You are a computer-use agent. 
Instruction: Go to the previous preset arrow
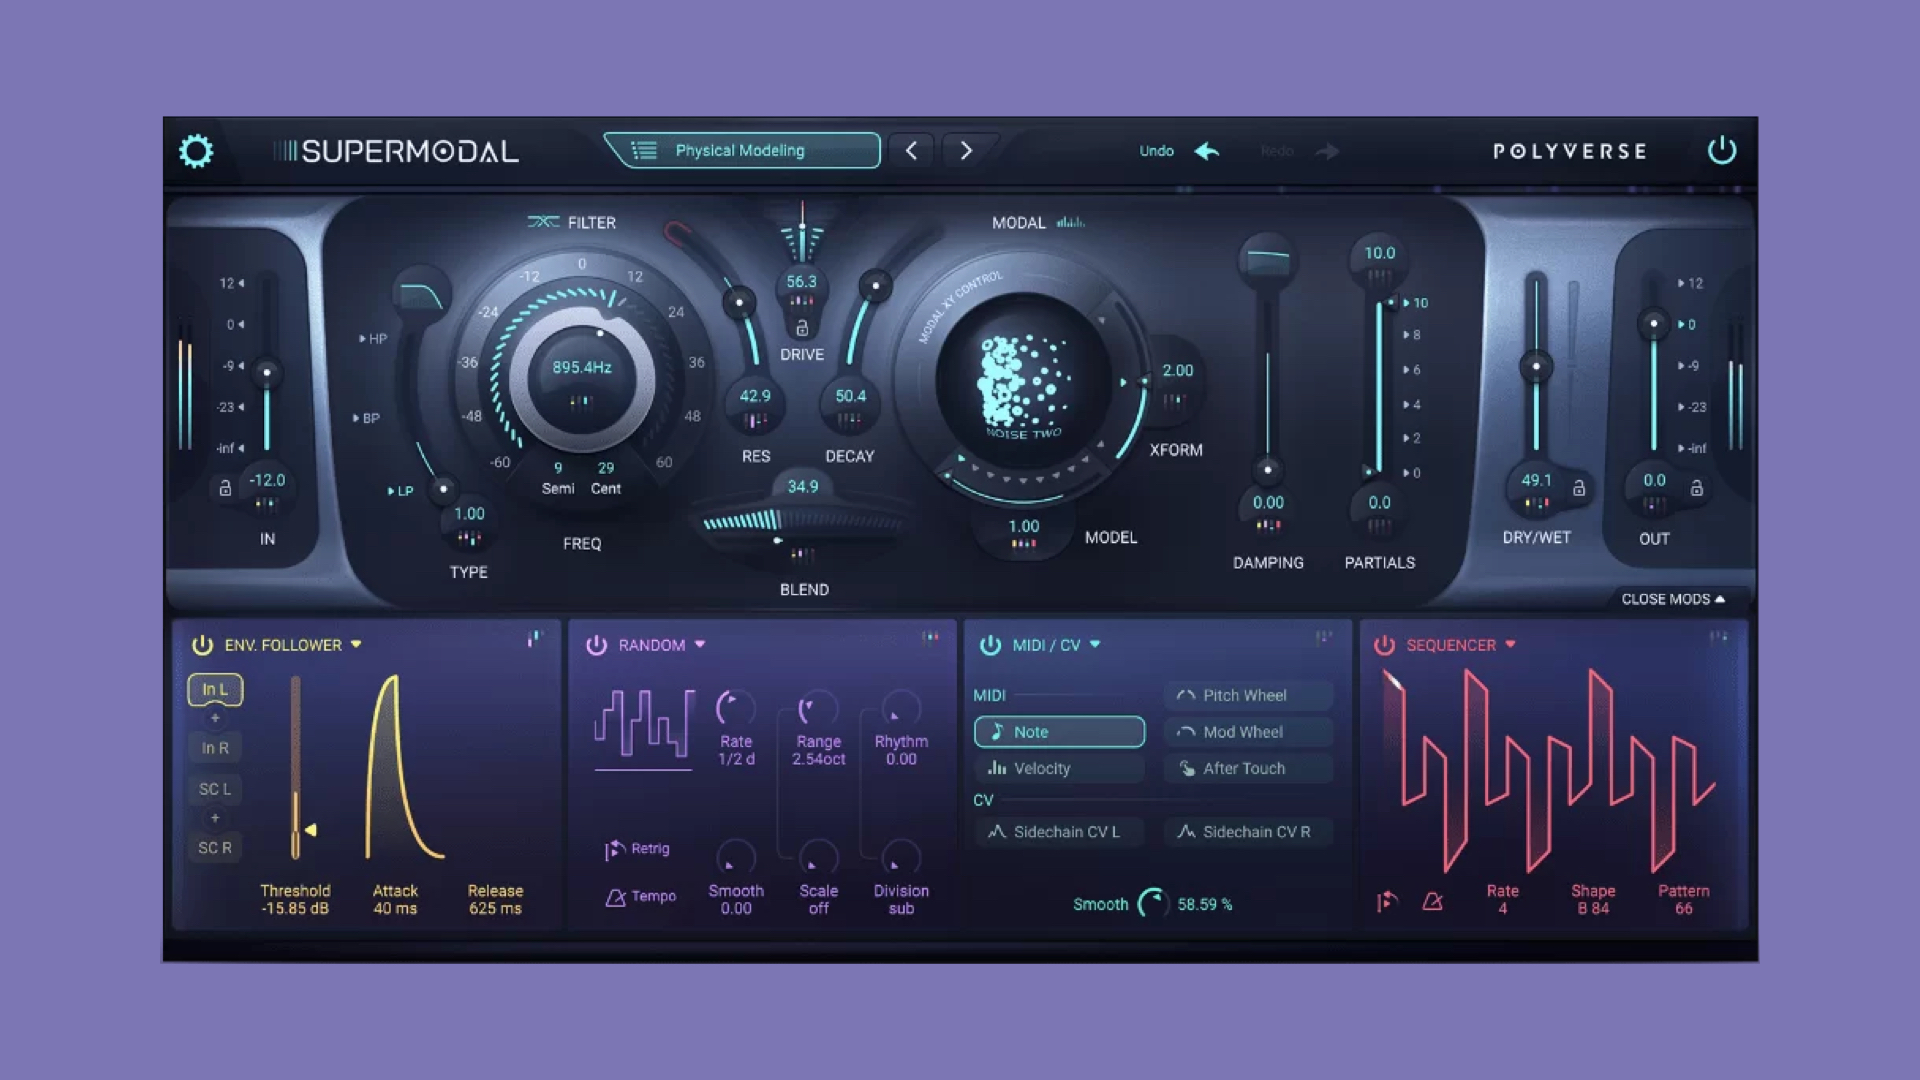(x=911, y=150)
